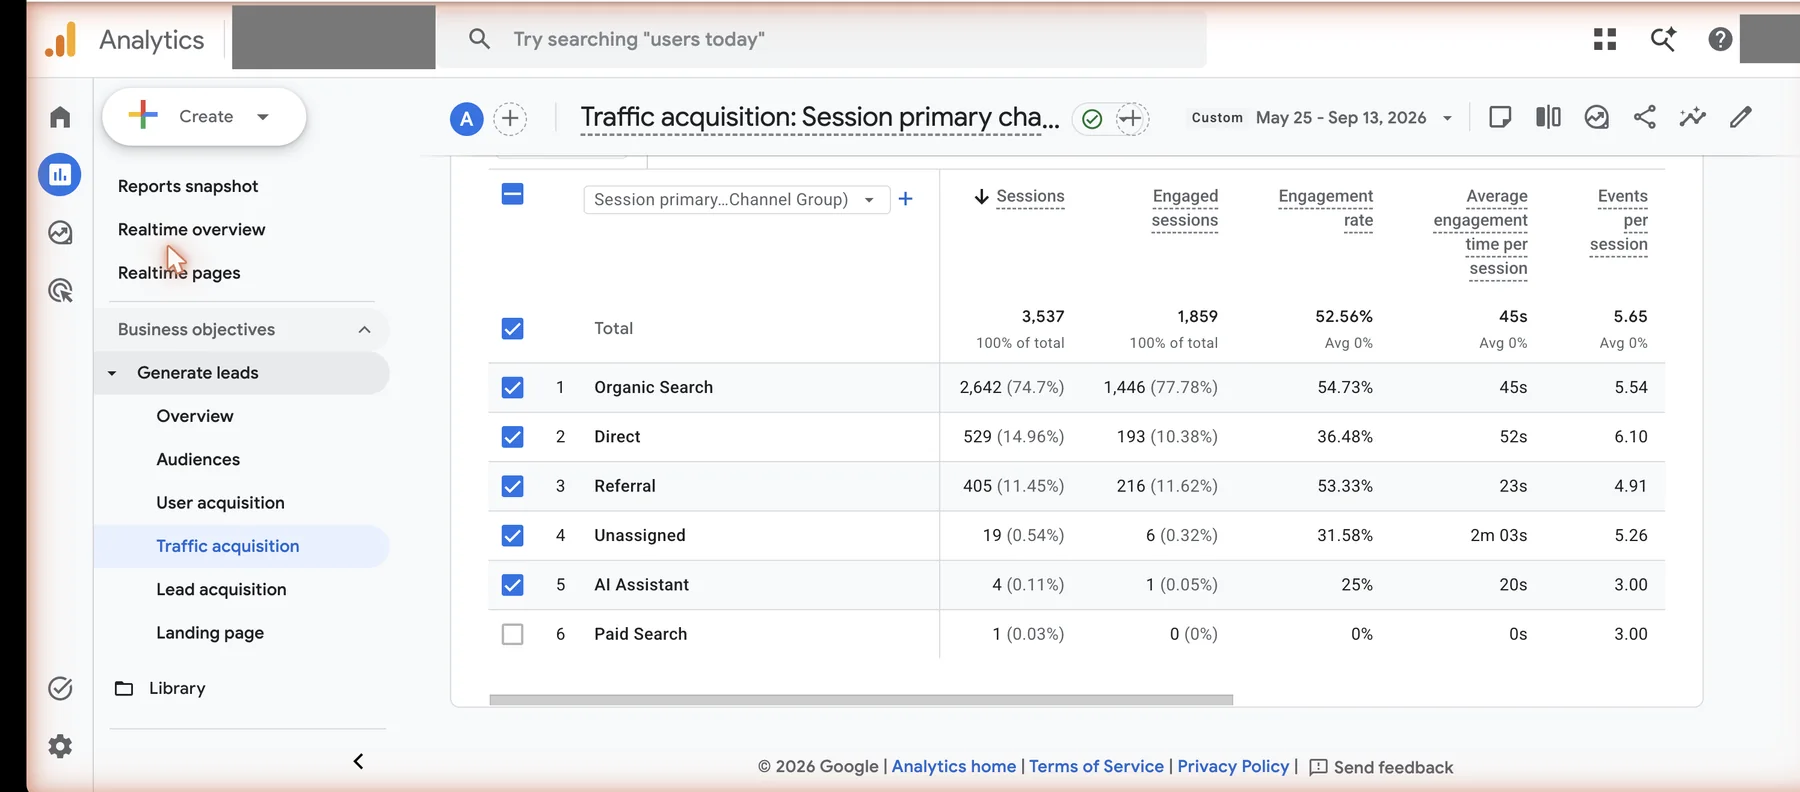Open the Traffic acquisition report
The width and height of the screenshot is (1800, 792).
pos(228,546)
